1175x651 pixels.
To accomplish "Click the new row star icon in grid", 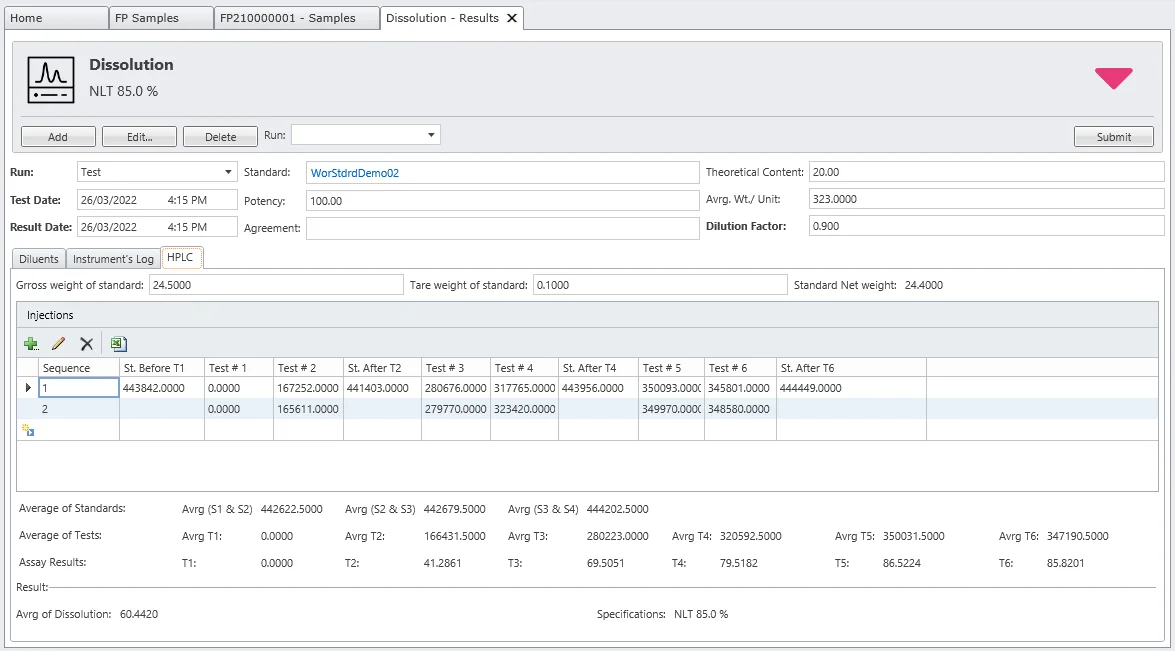I will 28,430.
